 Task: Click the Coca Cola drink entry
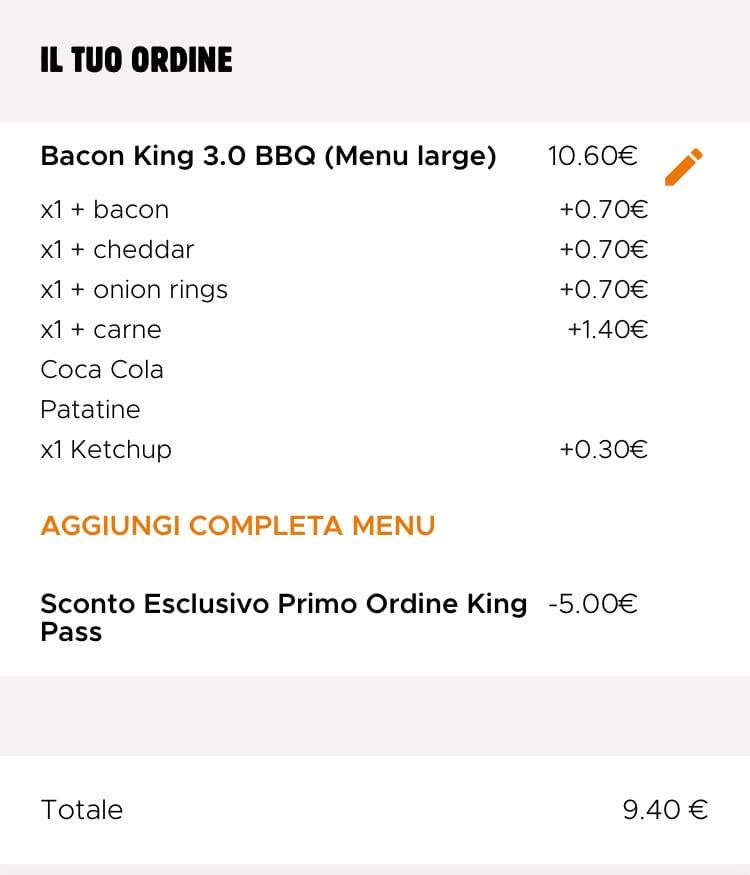101,370
